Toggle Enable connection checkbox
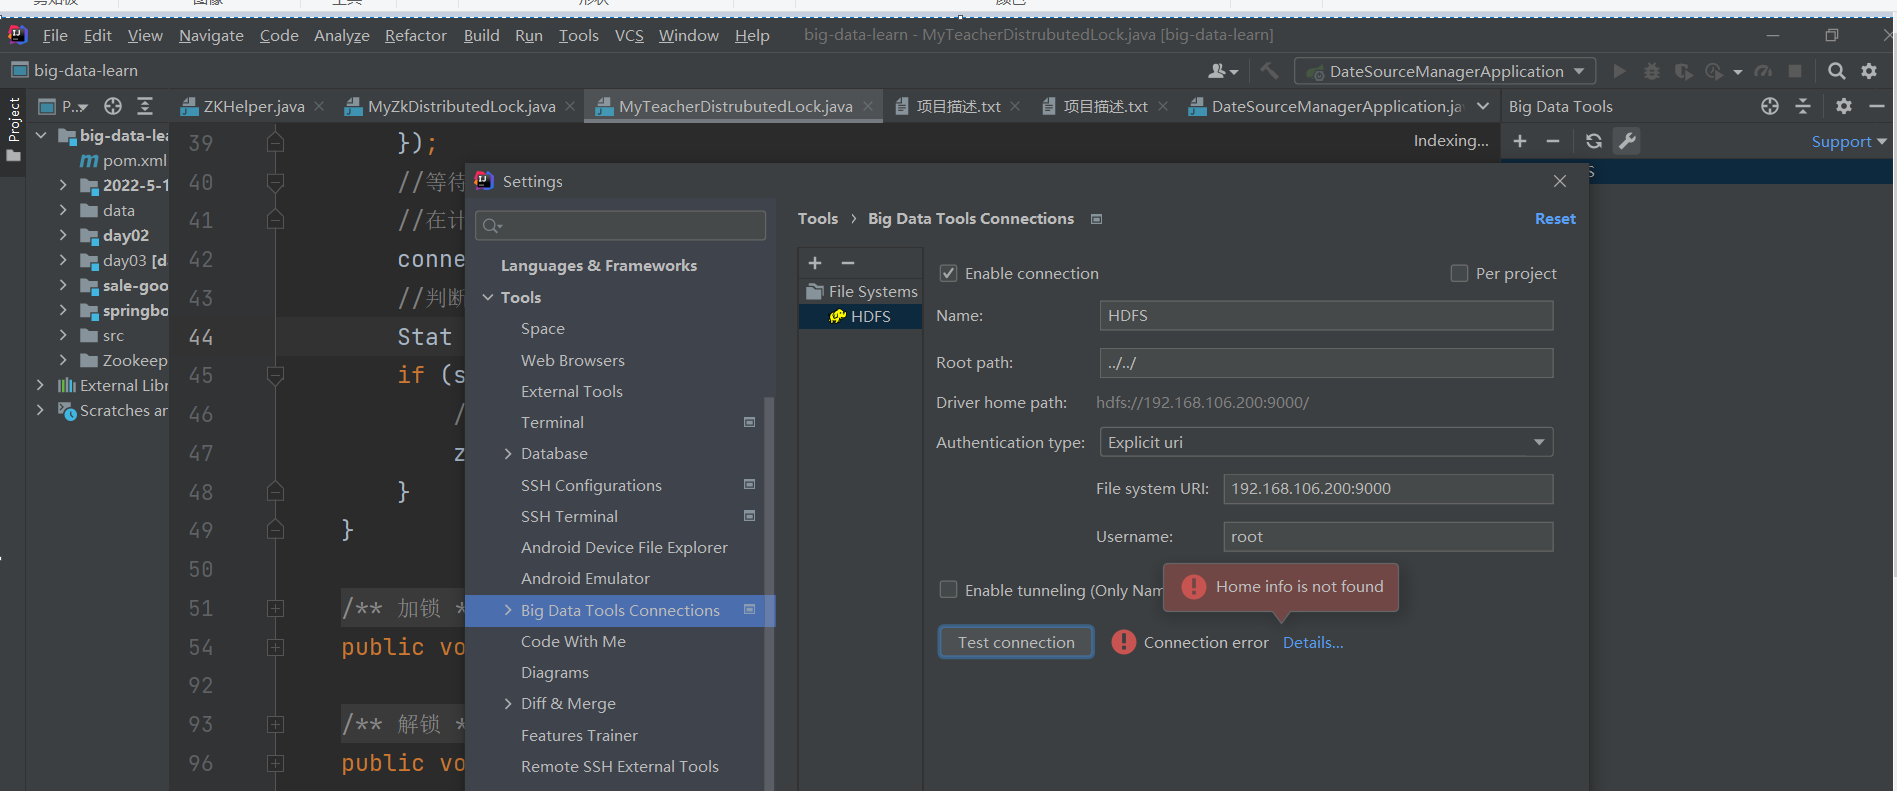 tap(948, 273)
